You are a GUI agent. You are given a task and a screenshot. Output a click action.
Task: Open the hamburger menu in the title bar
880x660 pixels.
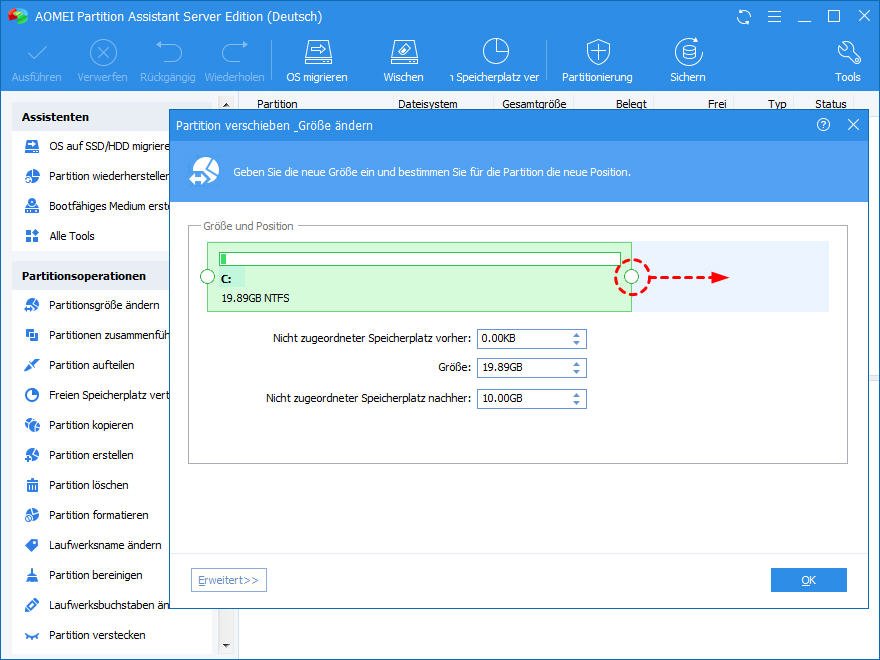[x=774, y=17]
